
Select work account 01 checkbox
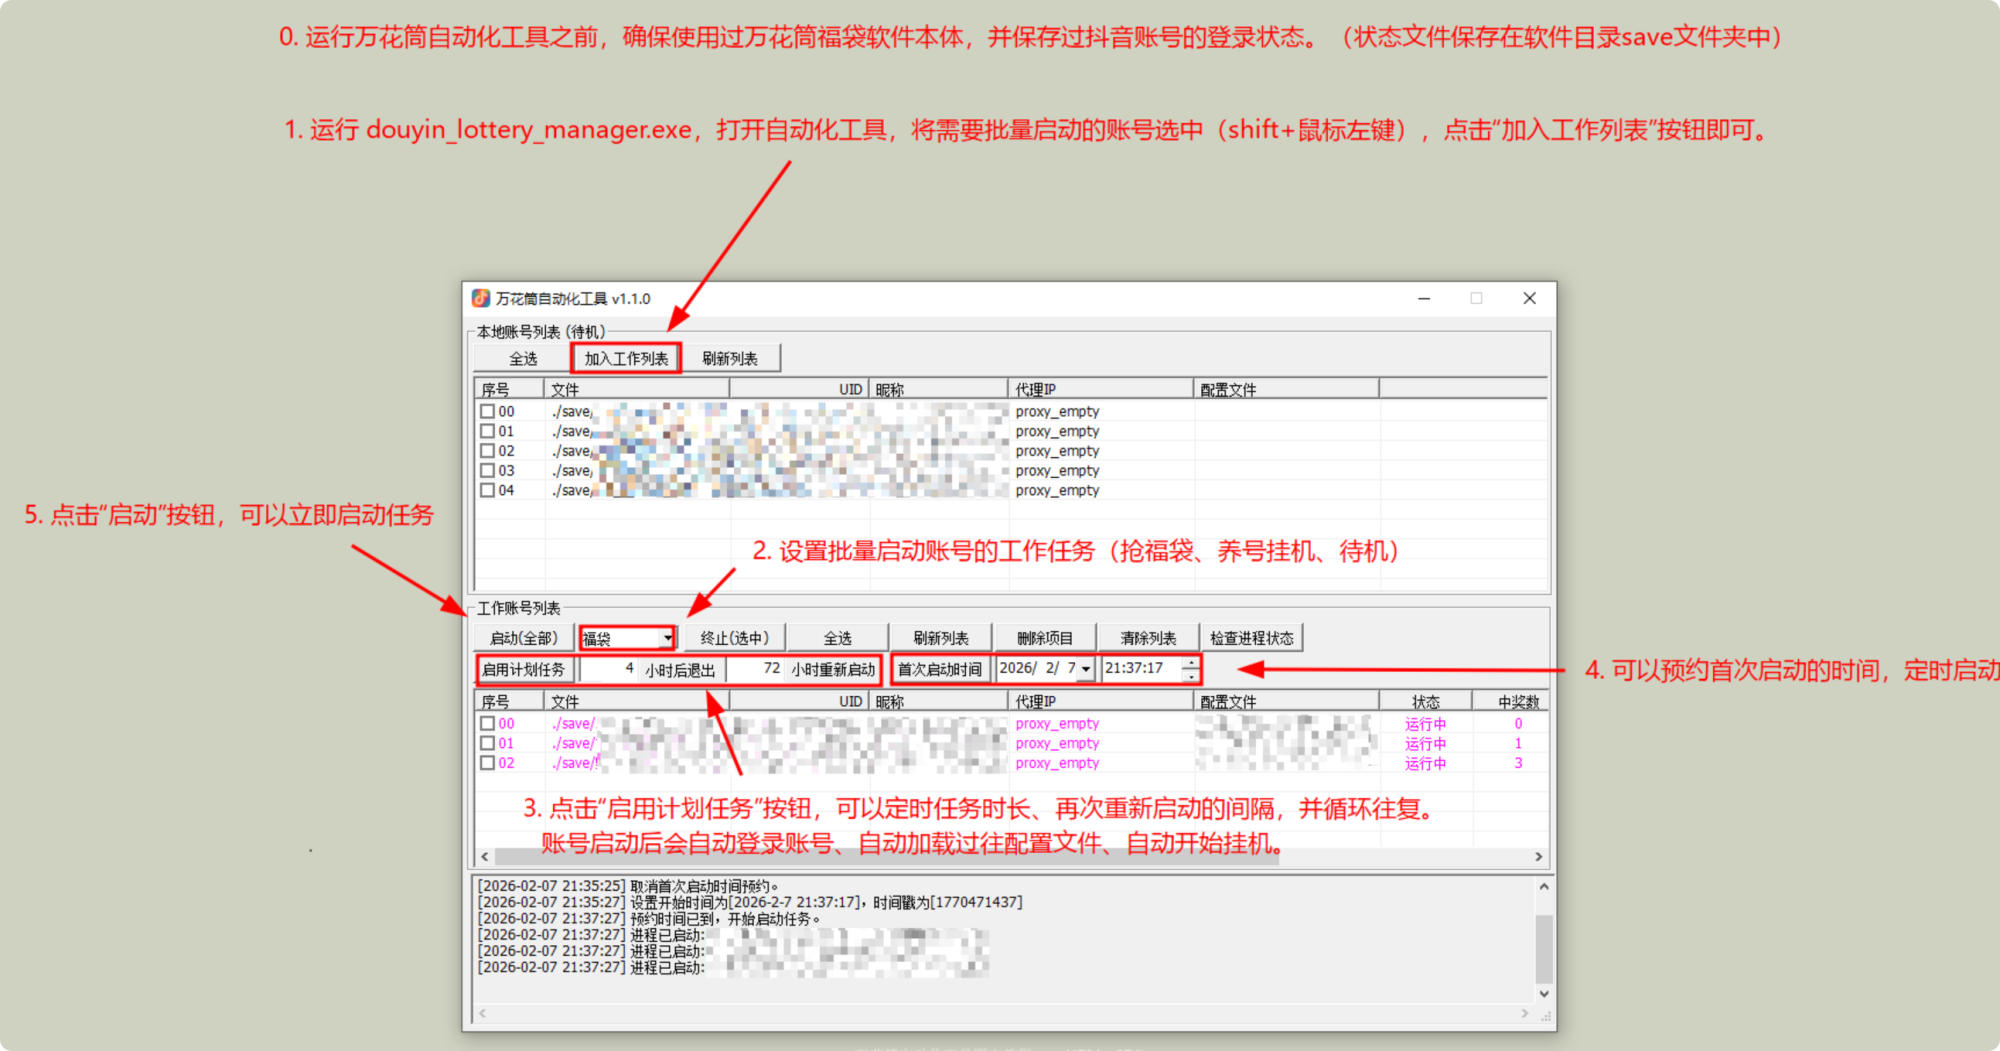487,743
